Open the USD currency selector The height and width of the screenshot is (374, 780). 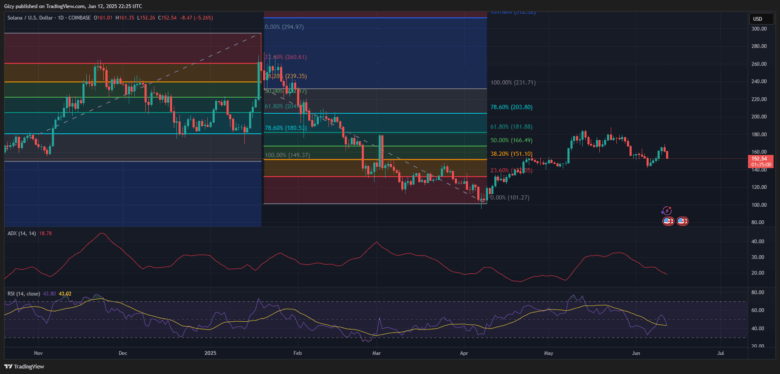point(758,19)
